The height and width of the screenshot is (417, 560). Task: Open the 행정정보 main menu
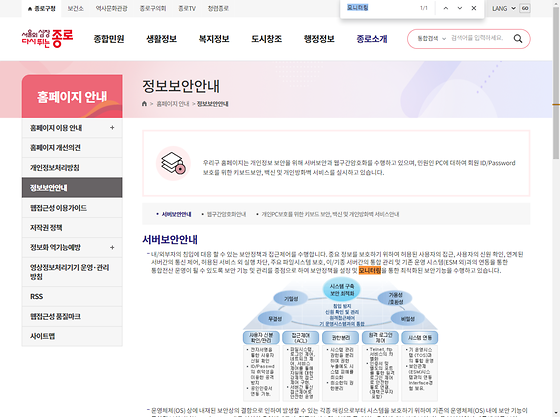click(319, 39)
